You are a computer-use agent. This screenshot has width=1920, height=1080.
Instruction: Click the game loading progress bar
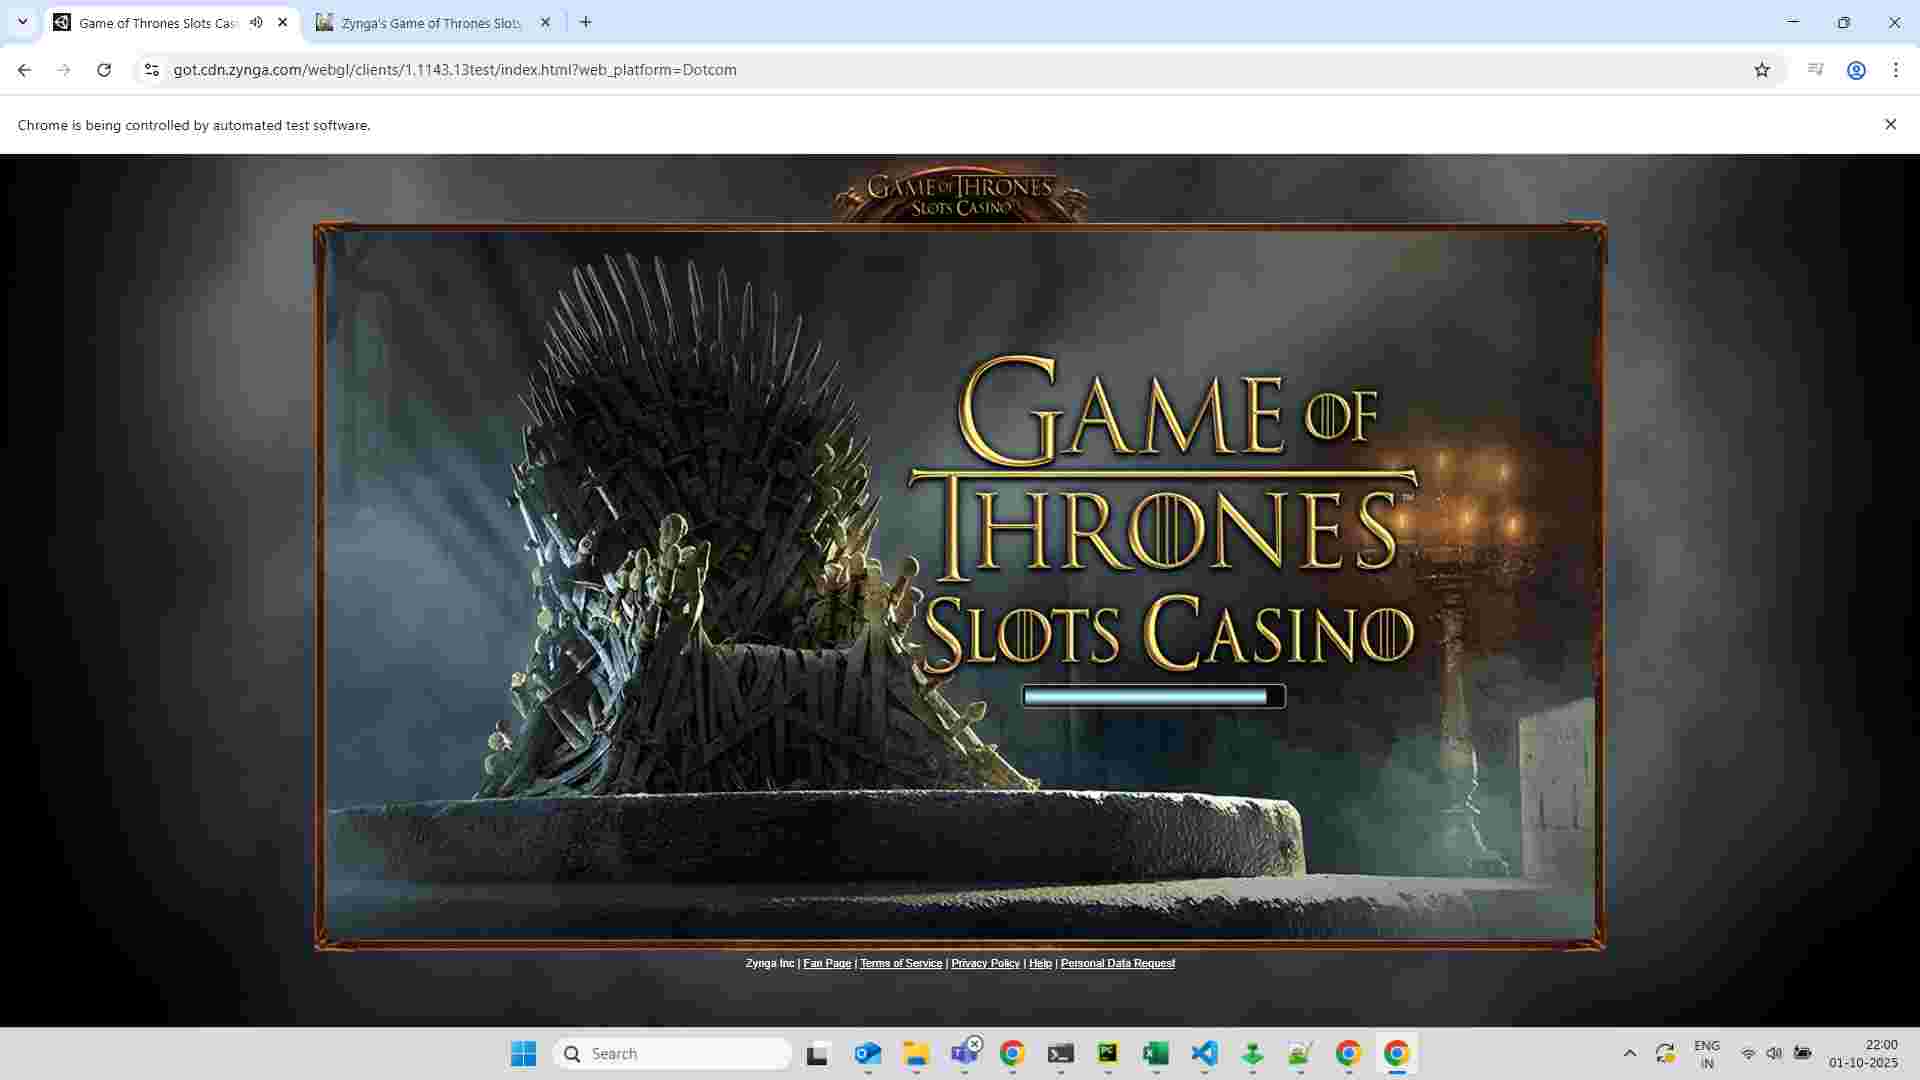click(1153, 696)
